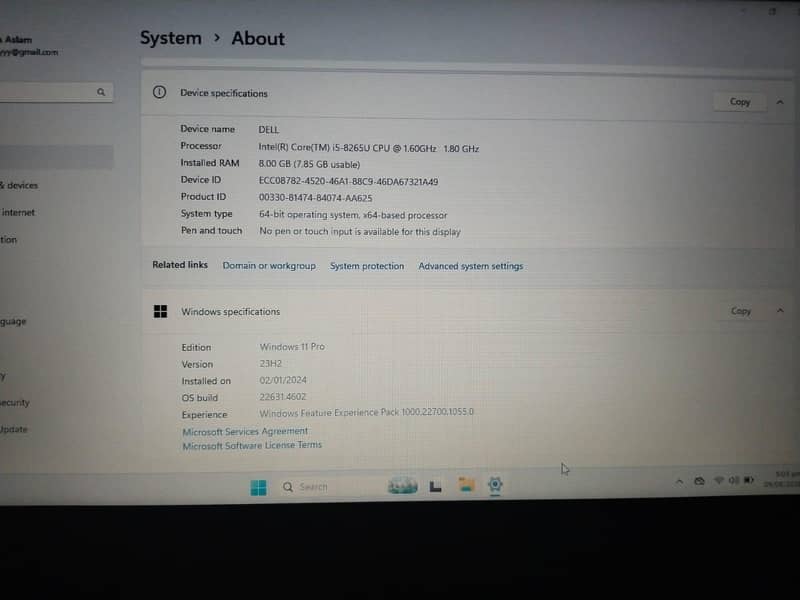Open the System protection link
800x600 pixels.
pos(366,266)
